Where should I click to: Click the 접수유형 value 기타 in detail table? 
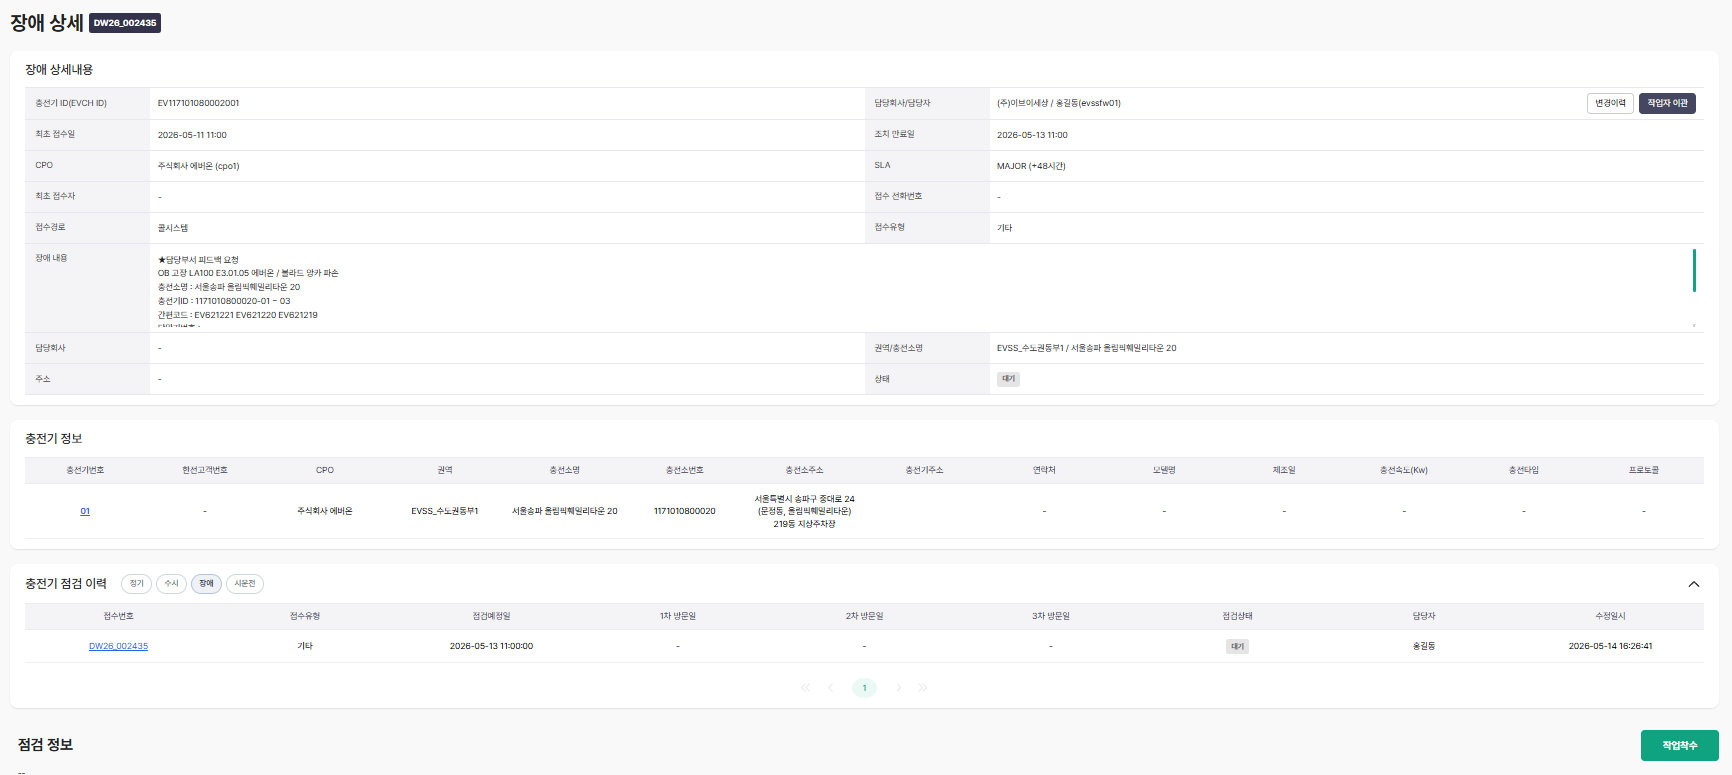point(1004,228)
